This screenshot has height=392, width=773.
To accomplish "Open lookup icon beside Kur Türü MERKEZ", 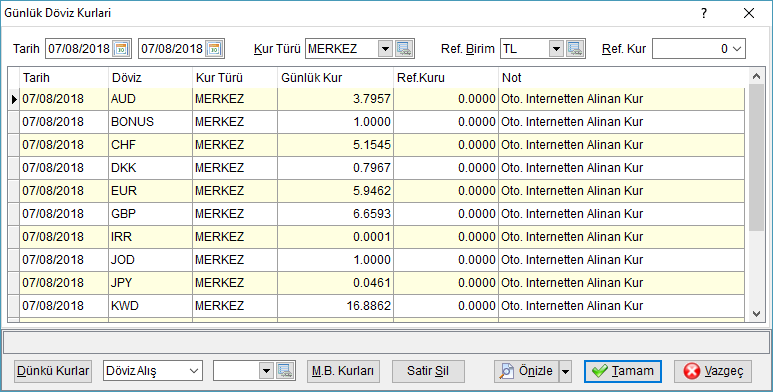I will click(x=403, y=49).
